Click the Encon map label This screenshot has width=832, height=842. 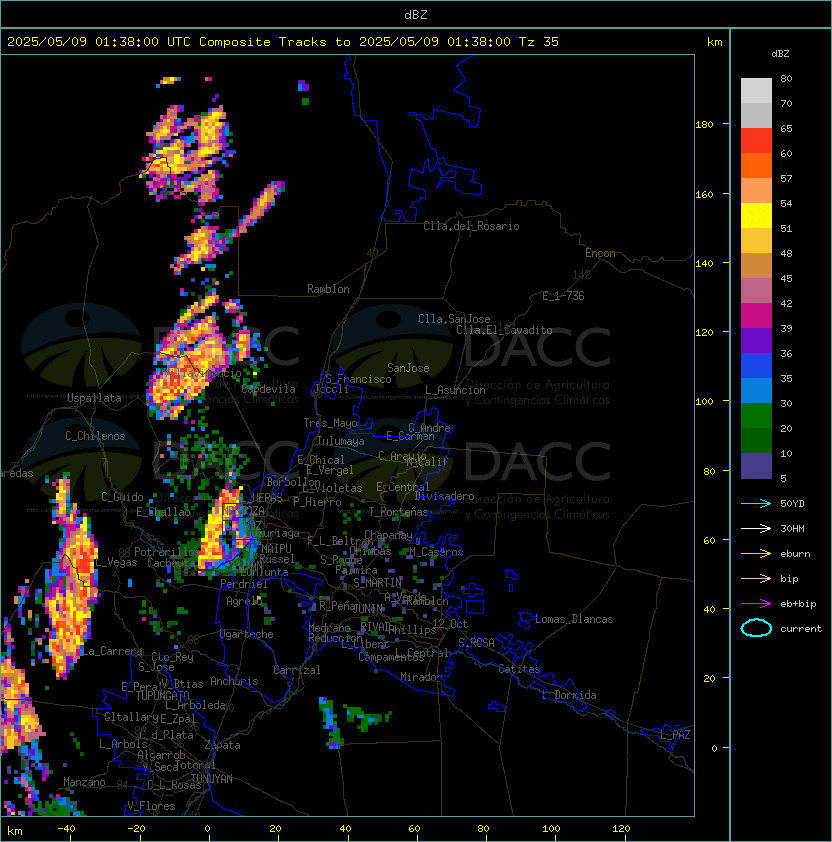tap(600, 253)
